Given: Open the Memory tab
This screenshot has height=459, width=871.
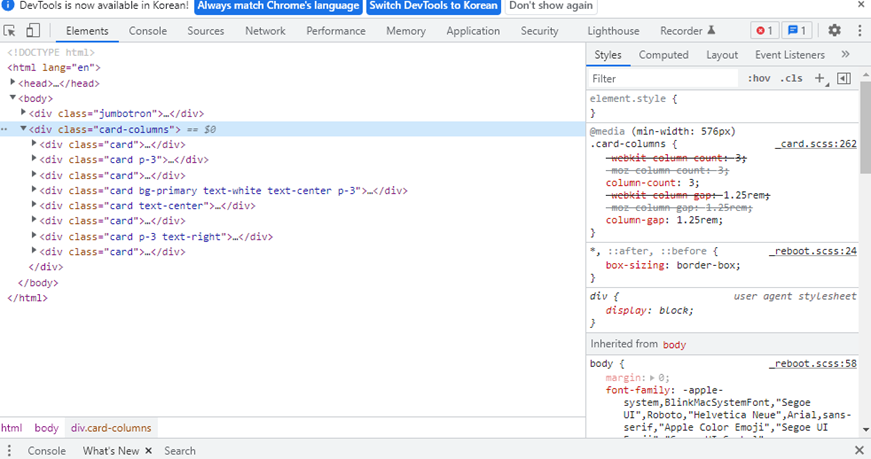Looking at the screenshot, I should tap(406, 31).
